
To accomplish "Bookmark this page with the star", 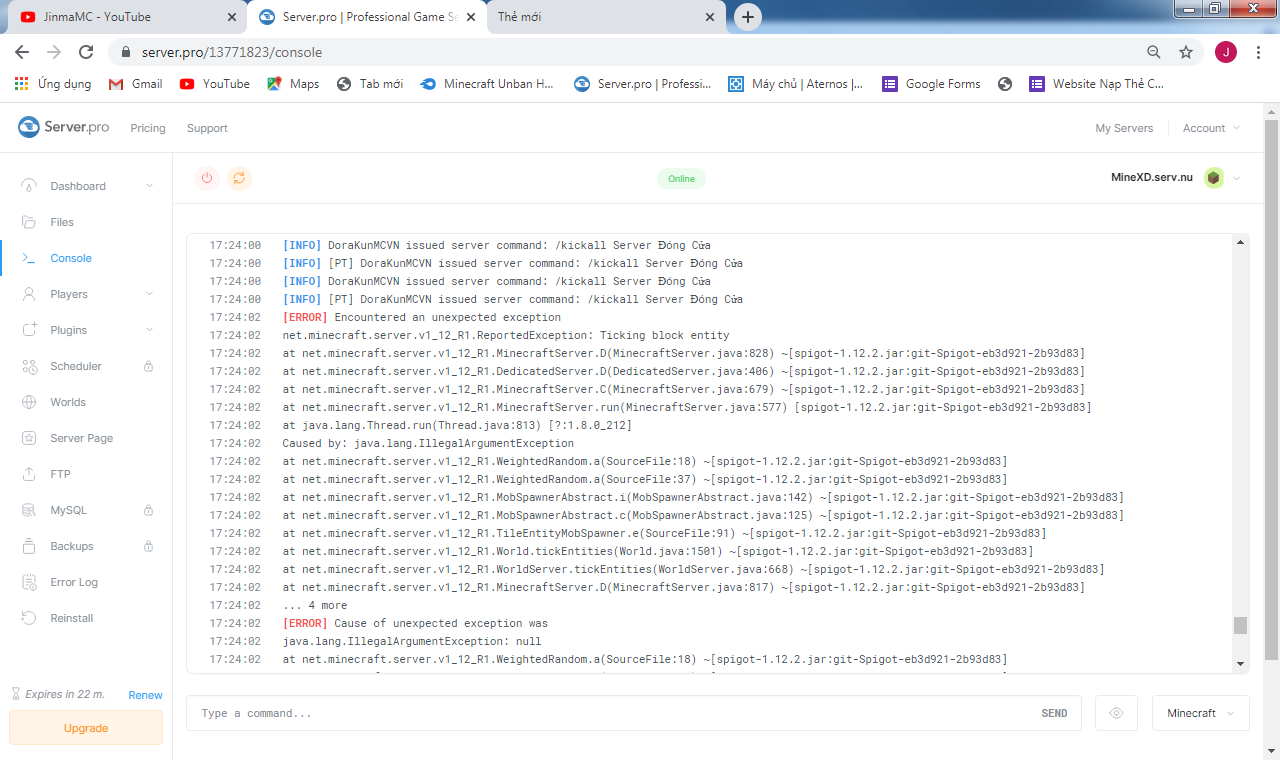I will [1186, 52].
